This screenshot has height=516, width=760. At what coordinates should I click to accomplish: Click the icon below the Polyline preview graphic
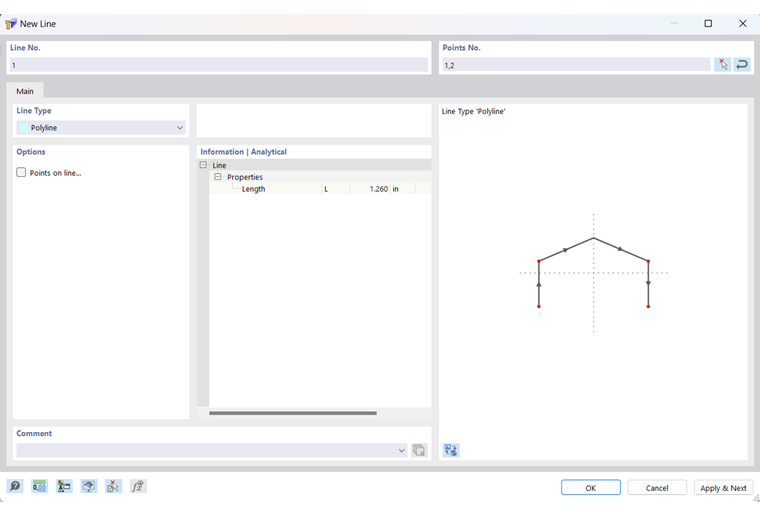coord(451,450)
